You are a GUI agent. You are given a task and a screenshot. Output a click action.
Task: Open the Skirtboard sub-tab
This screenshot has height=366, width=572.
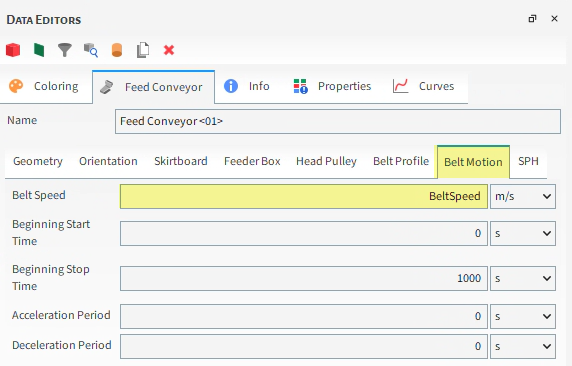(x=181, y=161)
